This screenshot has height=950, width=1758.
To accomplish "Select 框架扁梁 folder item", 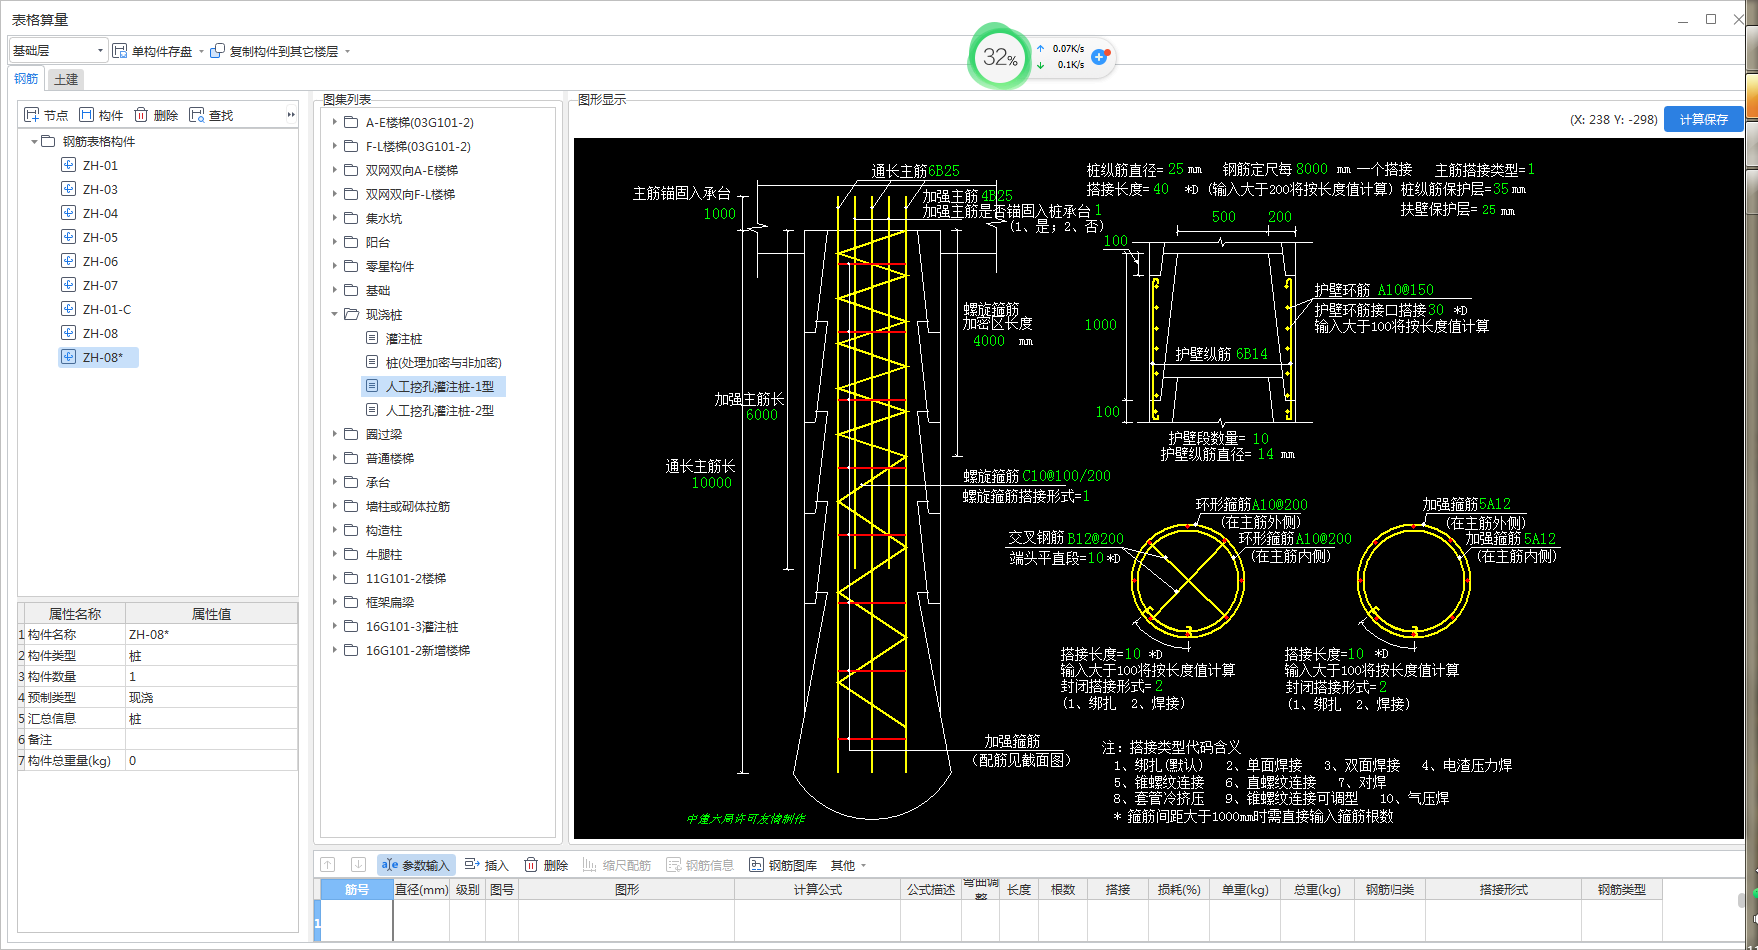I will click(x=390, y=603).
